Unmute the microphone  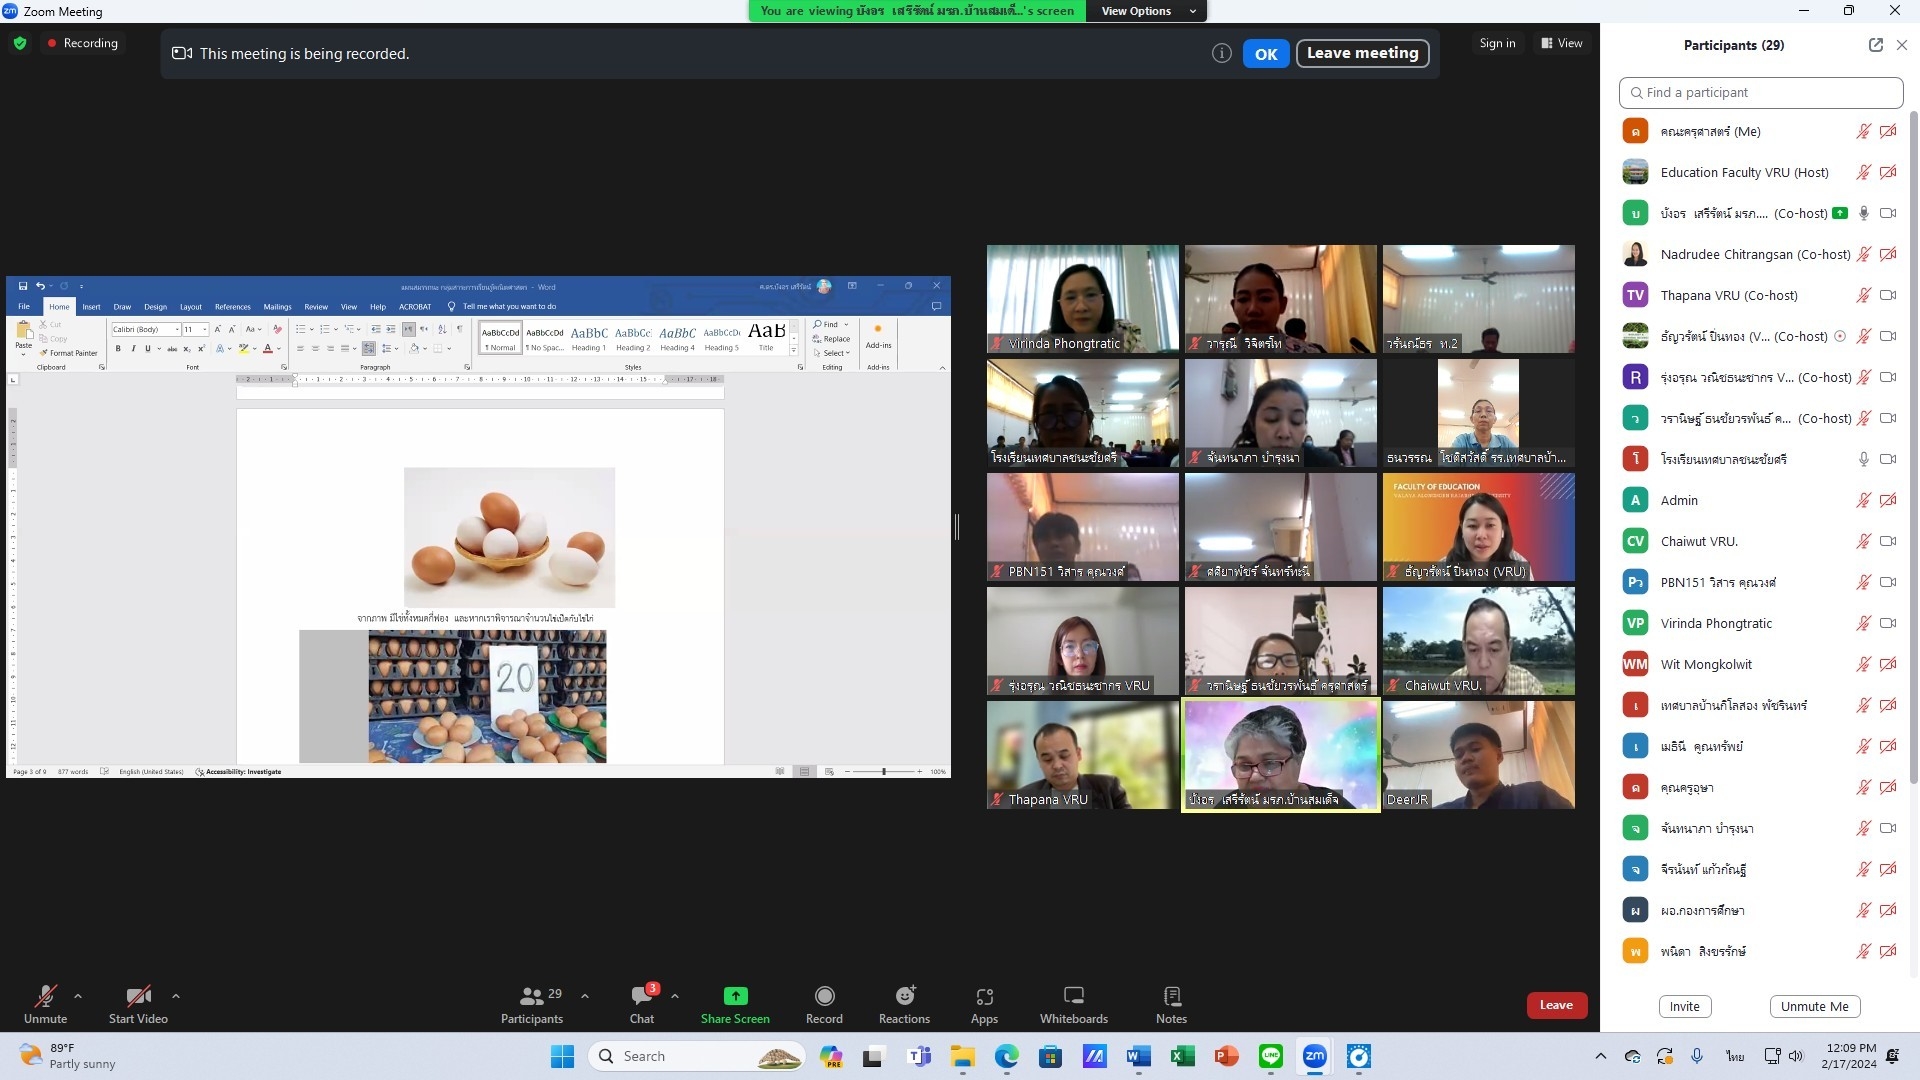(x=45, y=996)
